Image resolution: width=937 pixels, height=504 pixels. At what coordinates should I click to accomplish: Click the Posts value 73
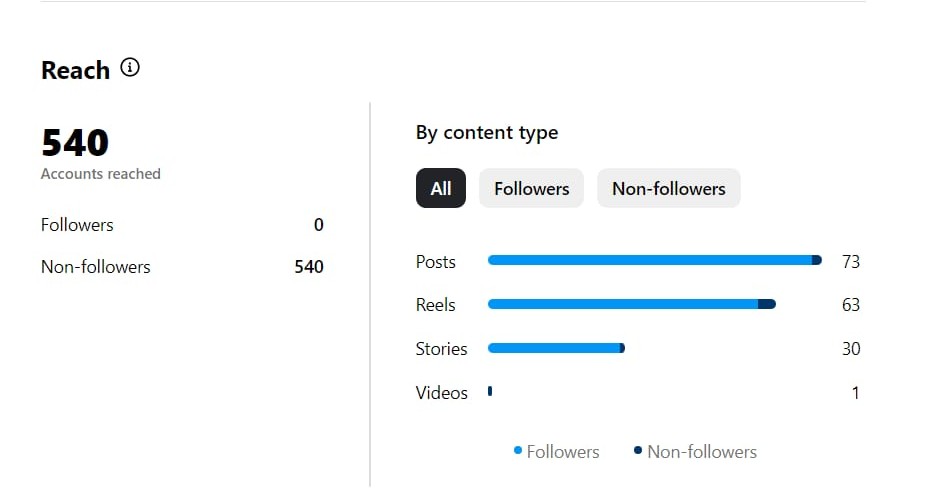click(x=851, y=262)
